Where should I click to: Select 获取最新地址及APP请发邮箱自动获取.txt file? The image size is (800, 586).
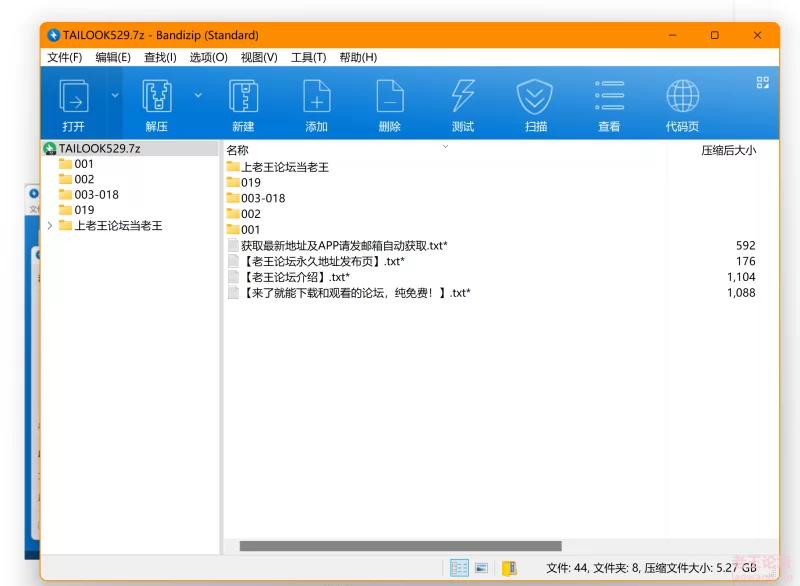[x=344, y=245]
